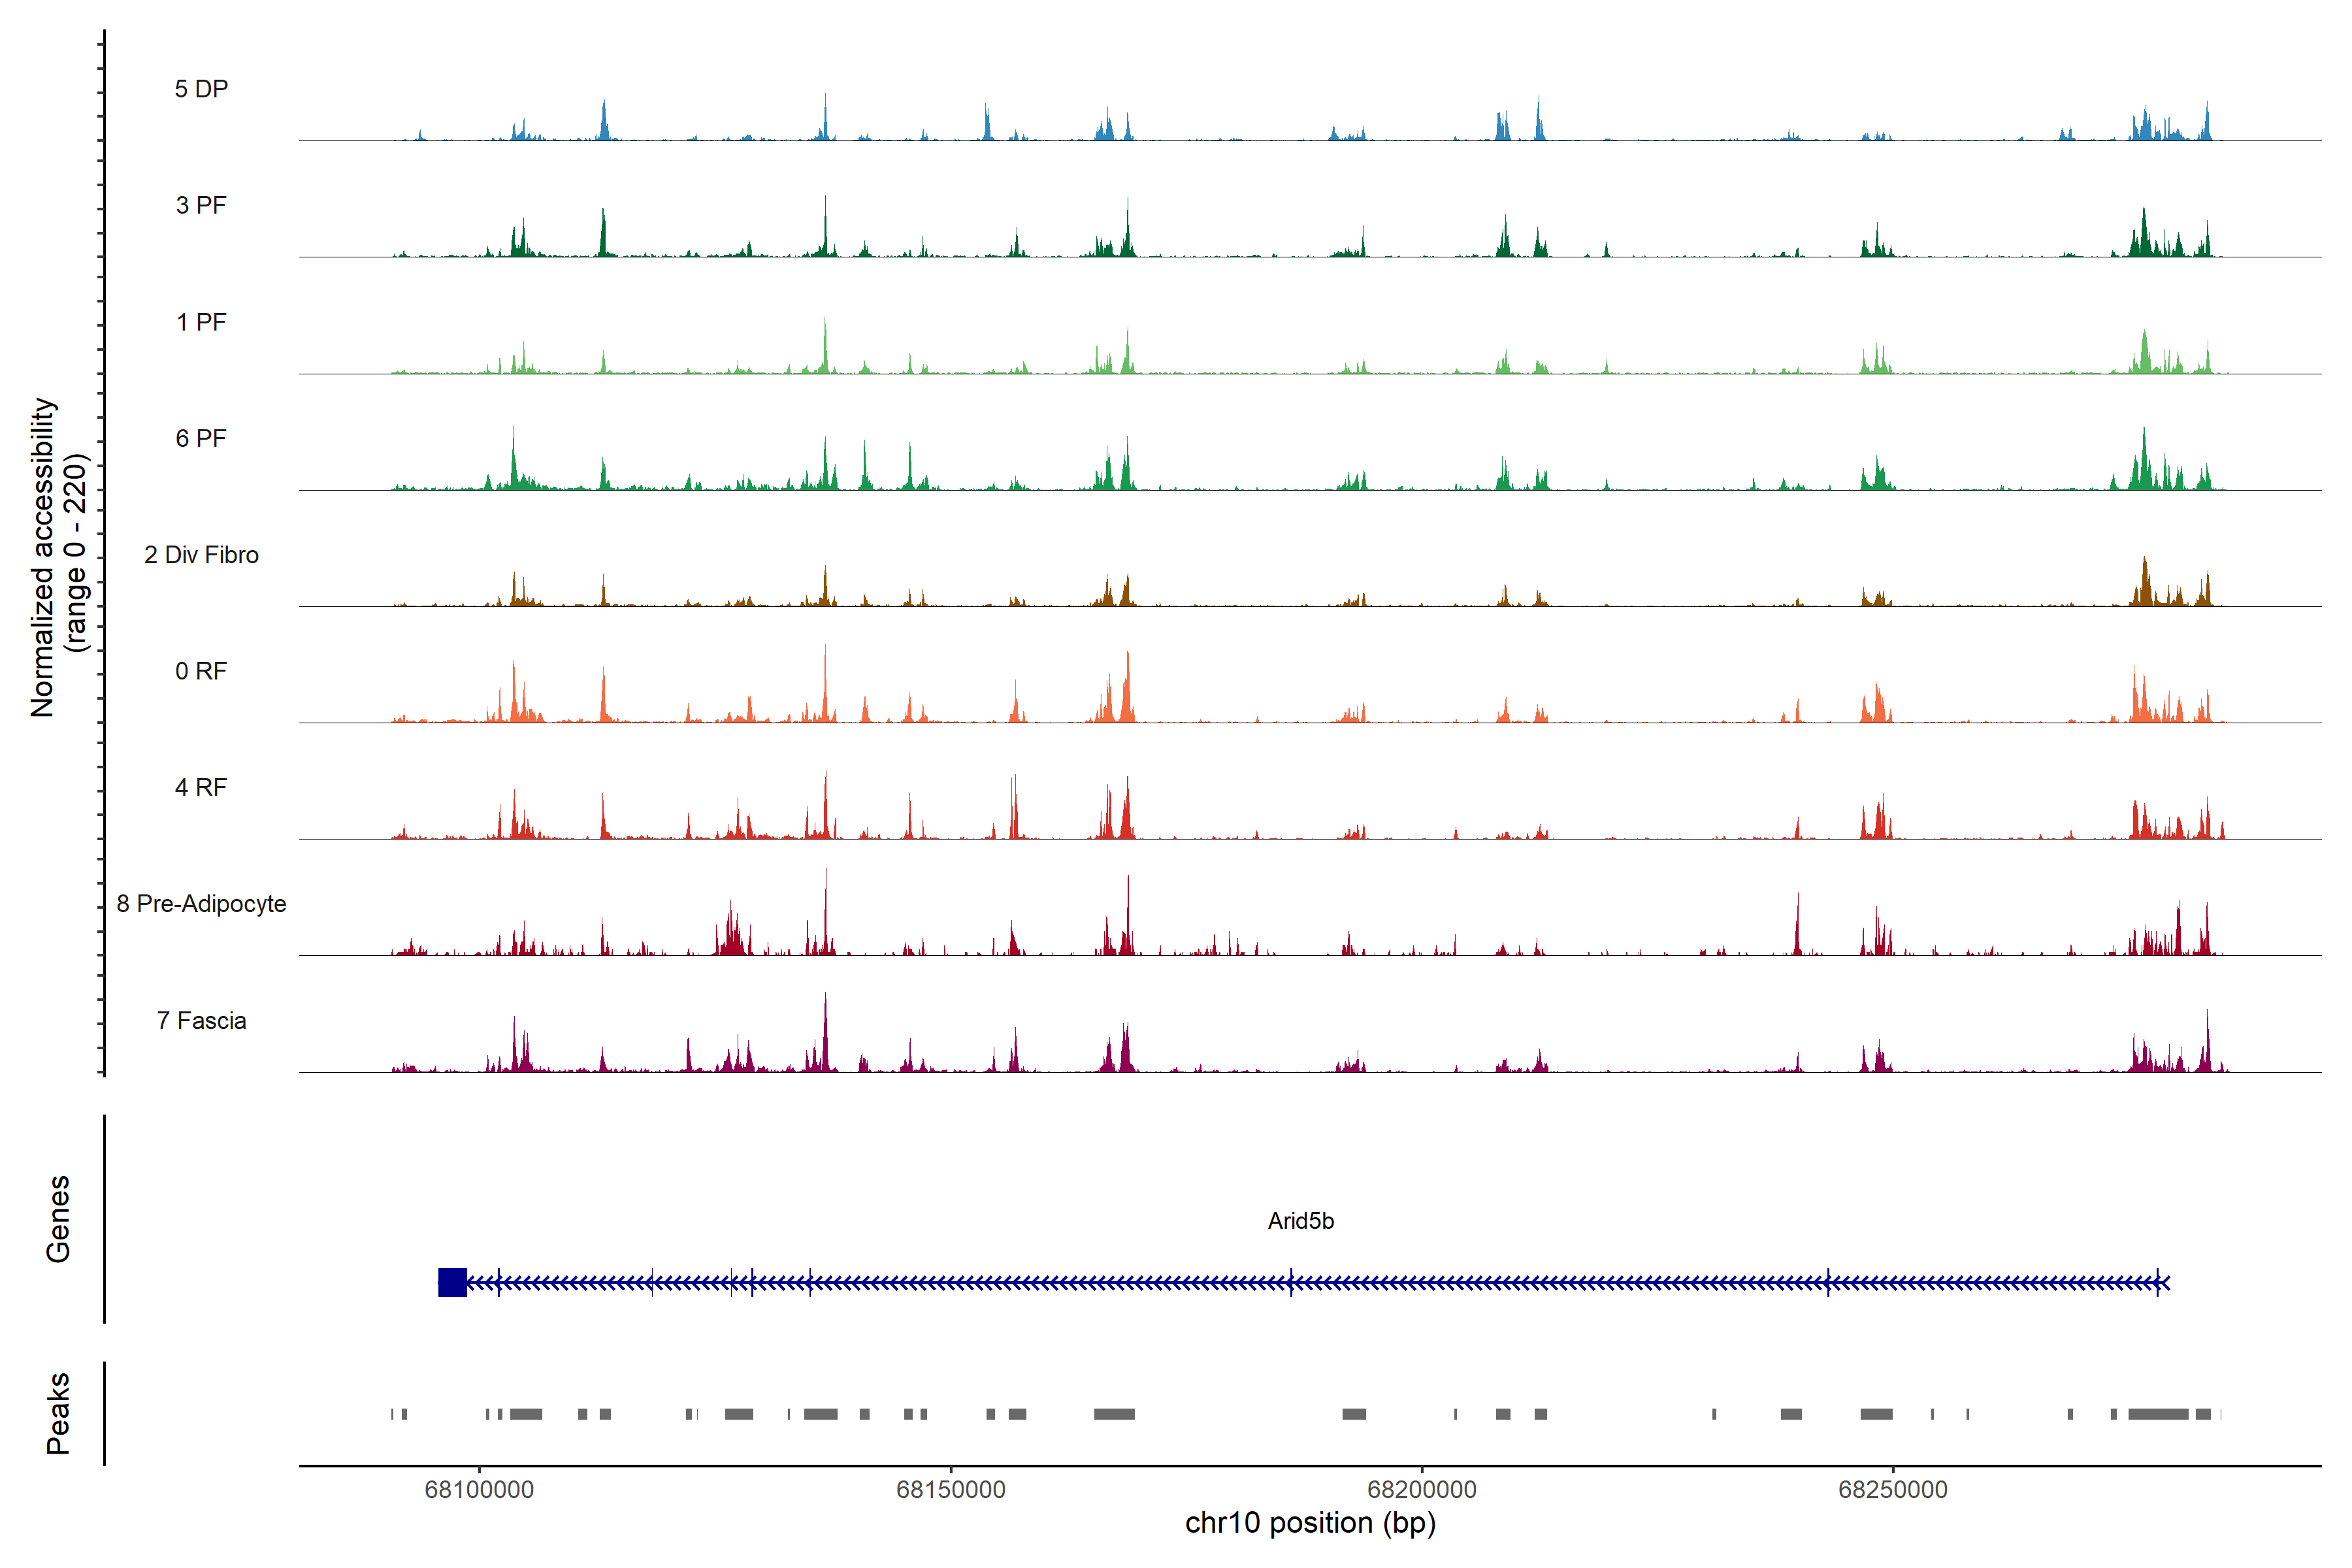Click the 5 DP track label
The image size is (2352, 1568).
click(201, 89)
